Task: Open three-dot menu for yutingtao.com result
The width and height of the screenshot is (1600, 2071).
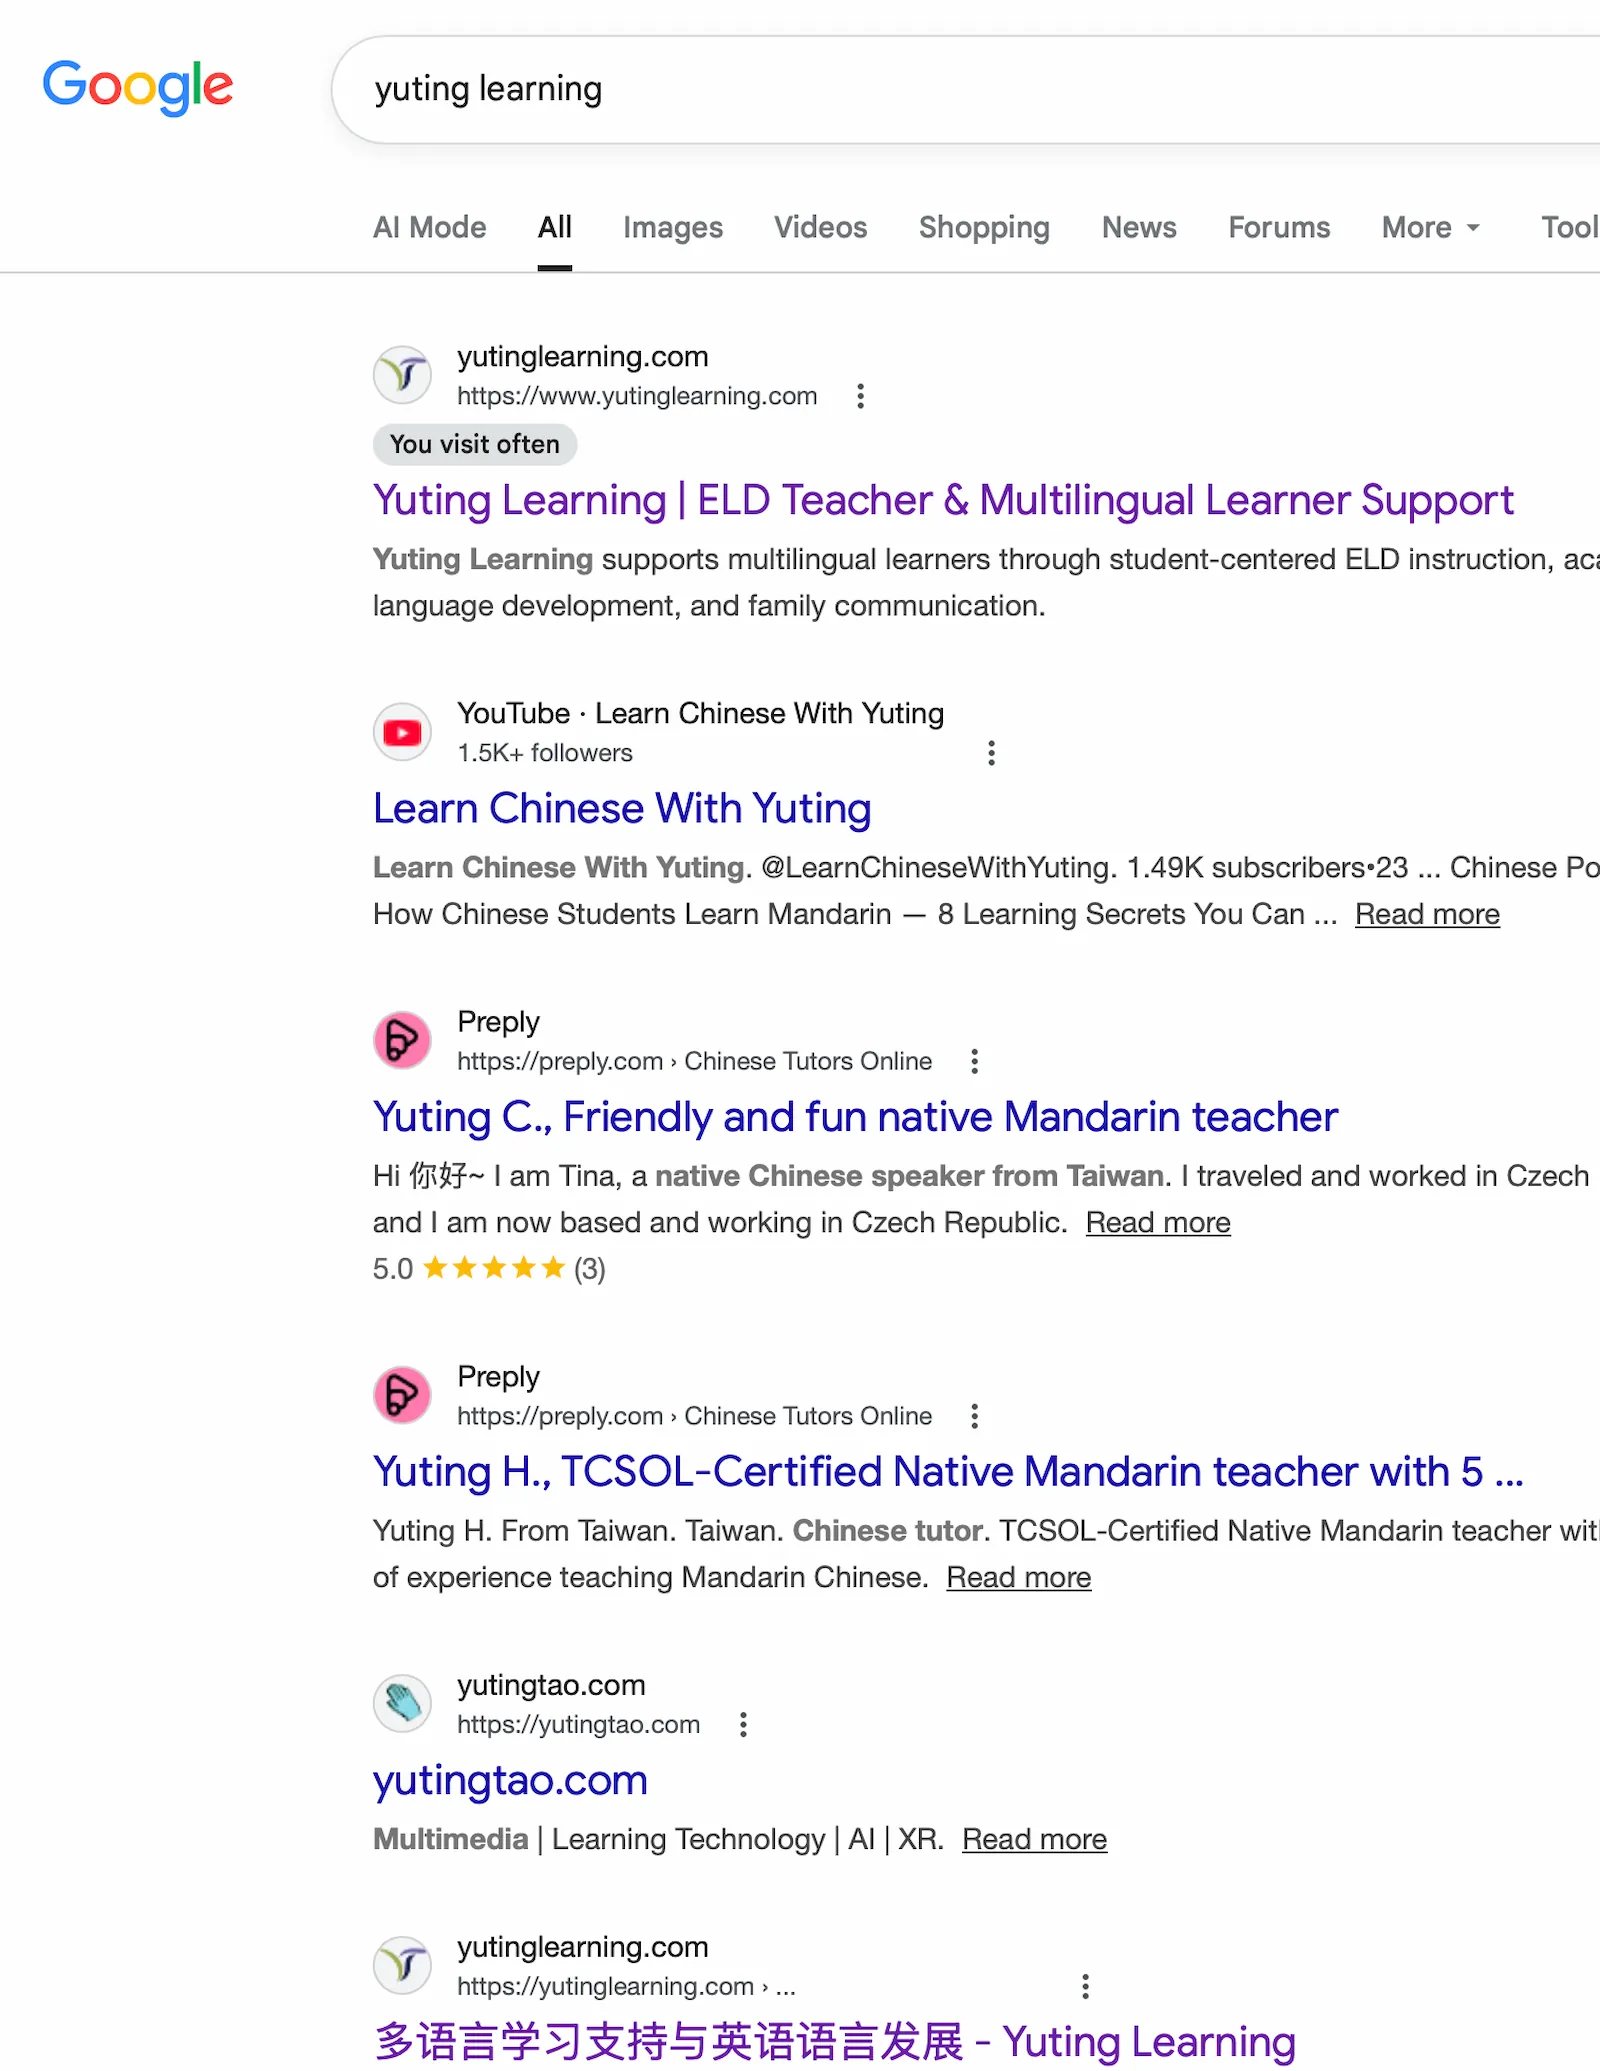Action: [743, 1724]
